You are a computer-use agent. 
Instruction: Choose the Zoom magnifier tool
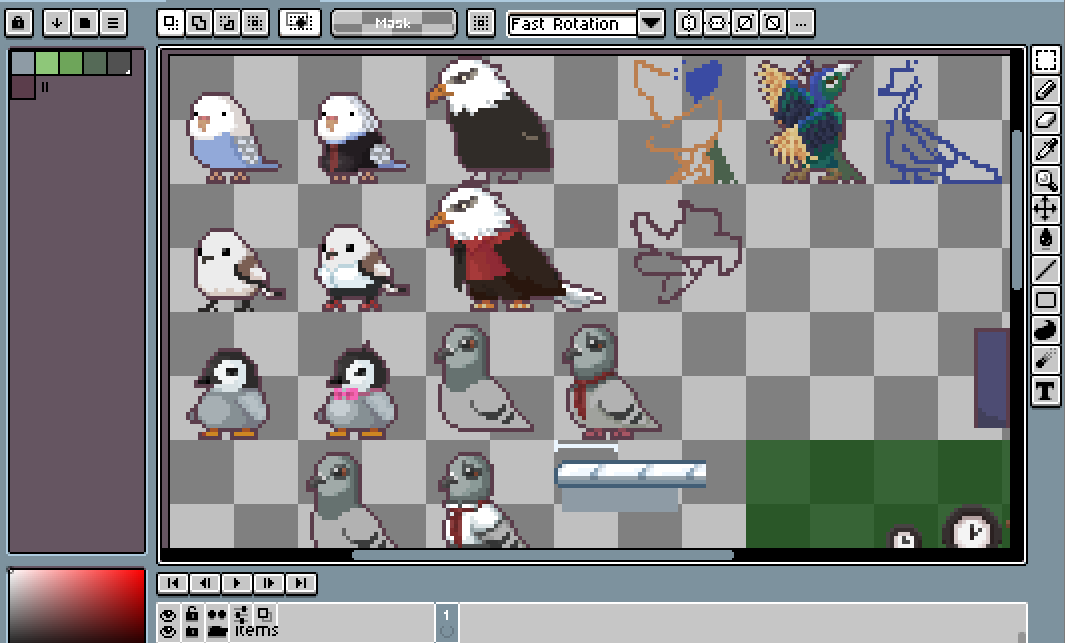(1046, 180)
